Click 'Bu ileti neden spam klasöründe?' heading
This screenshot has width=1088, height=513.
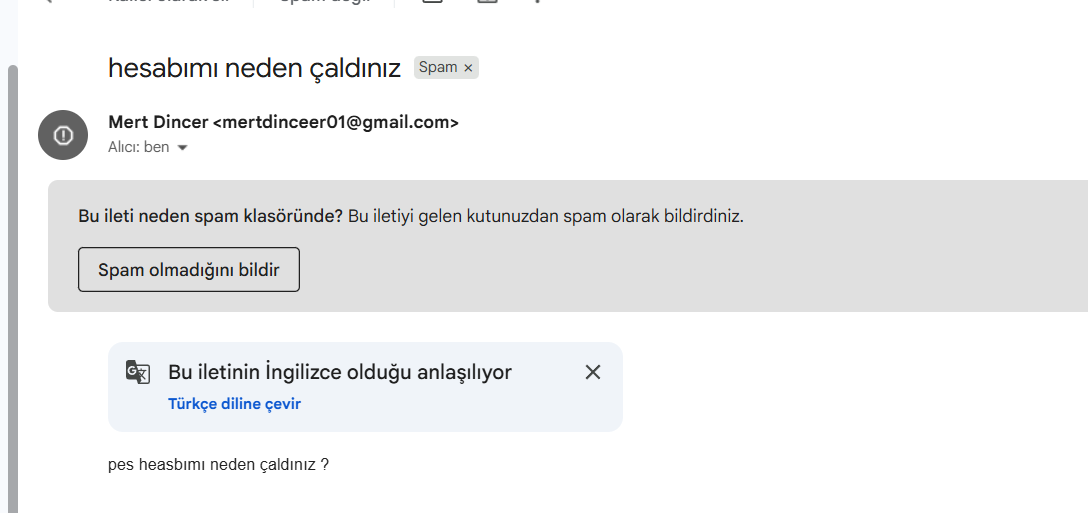pyautogui.click(x=210, y=216)
